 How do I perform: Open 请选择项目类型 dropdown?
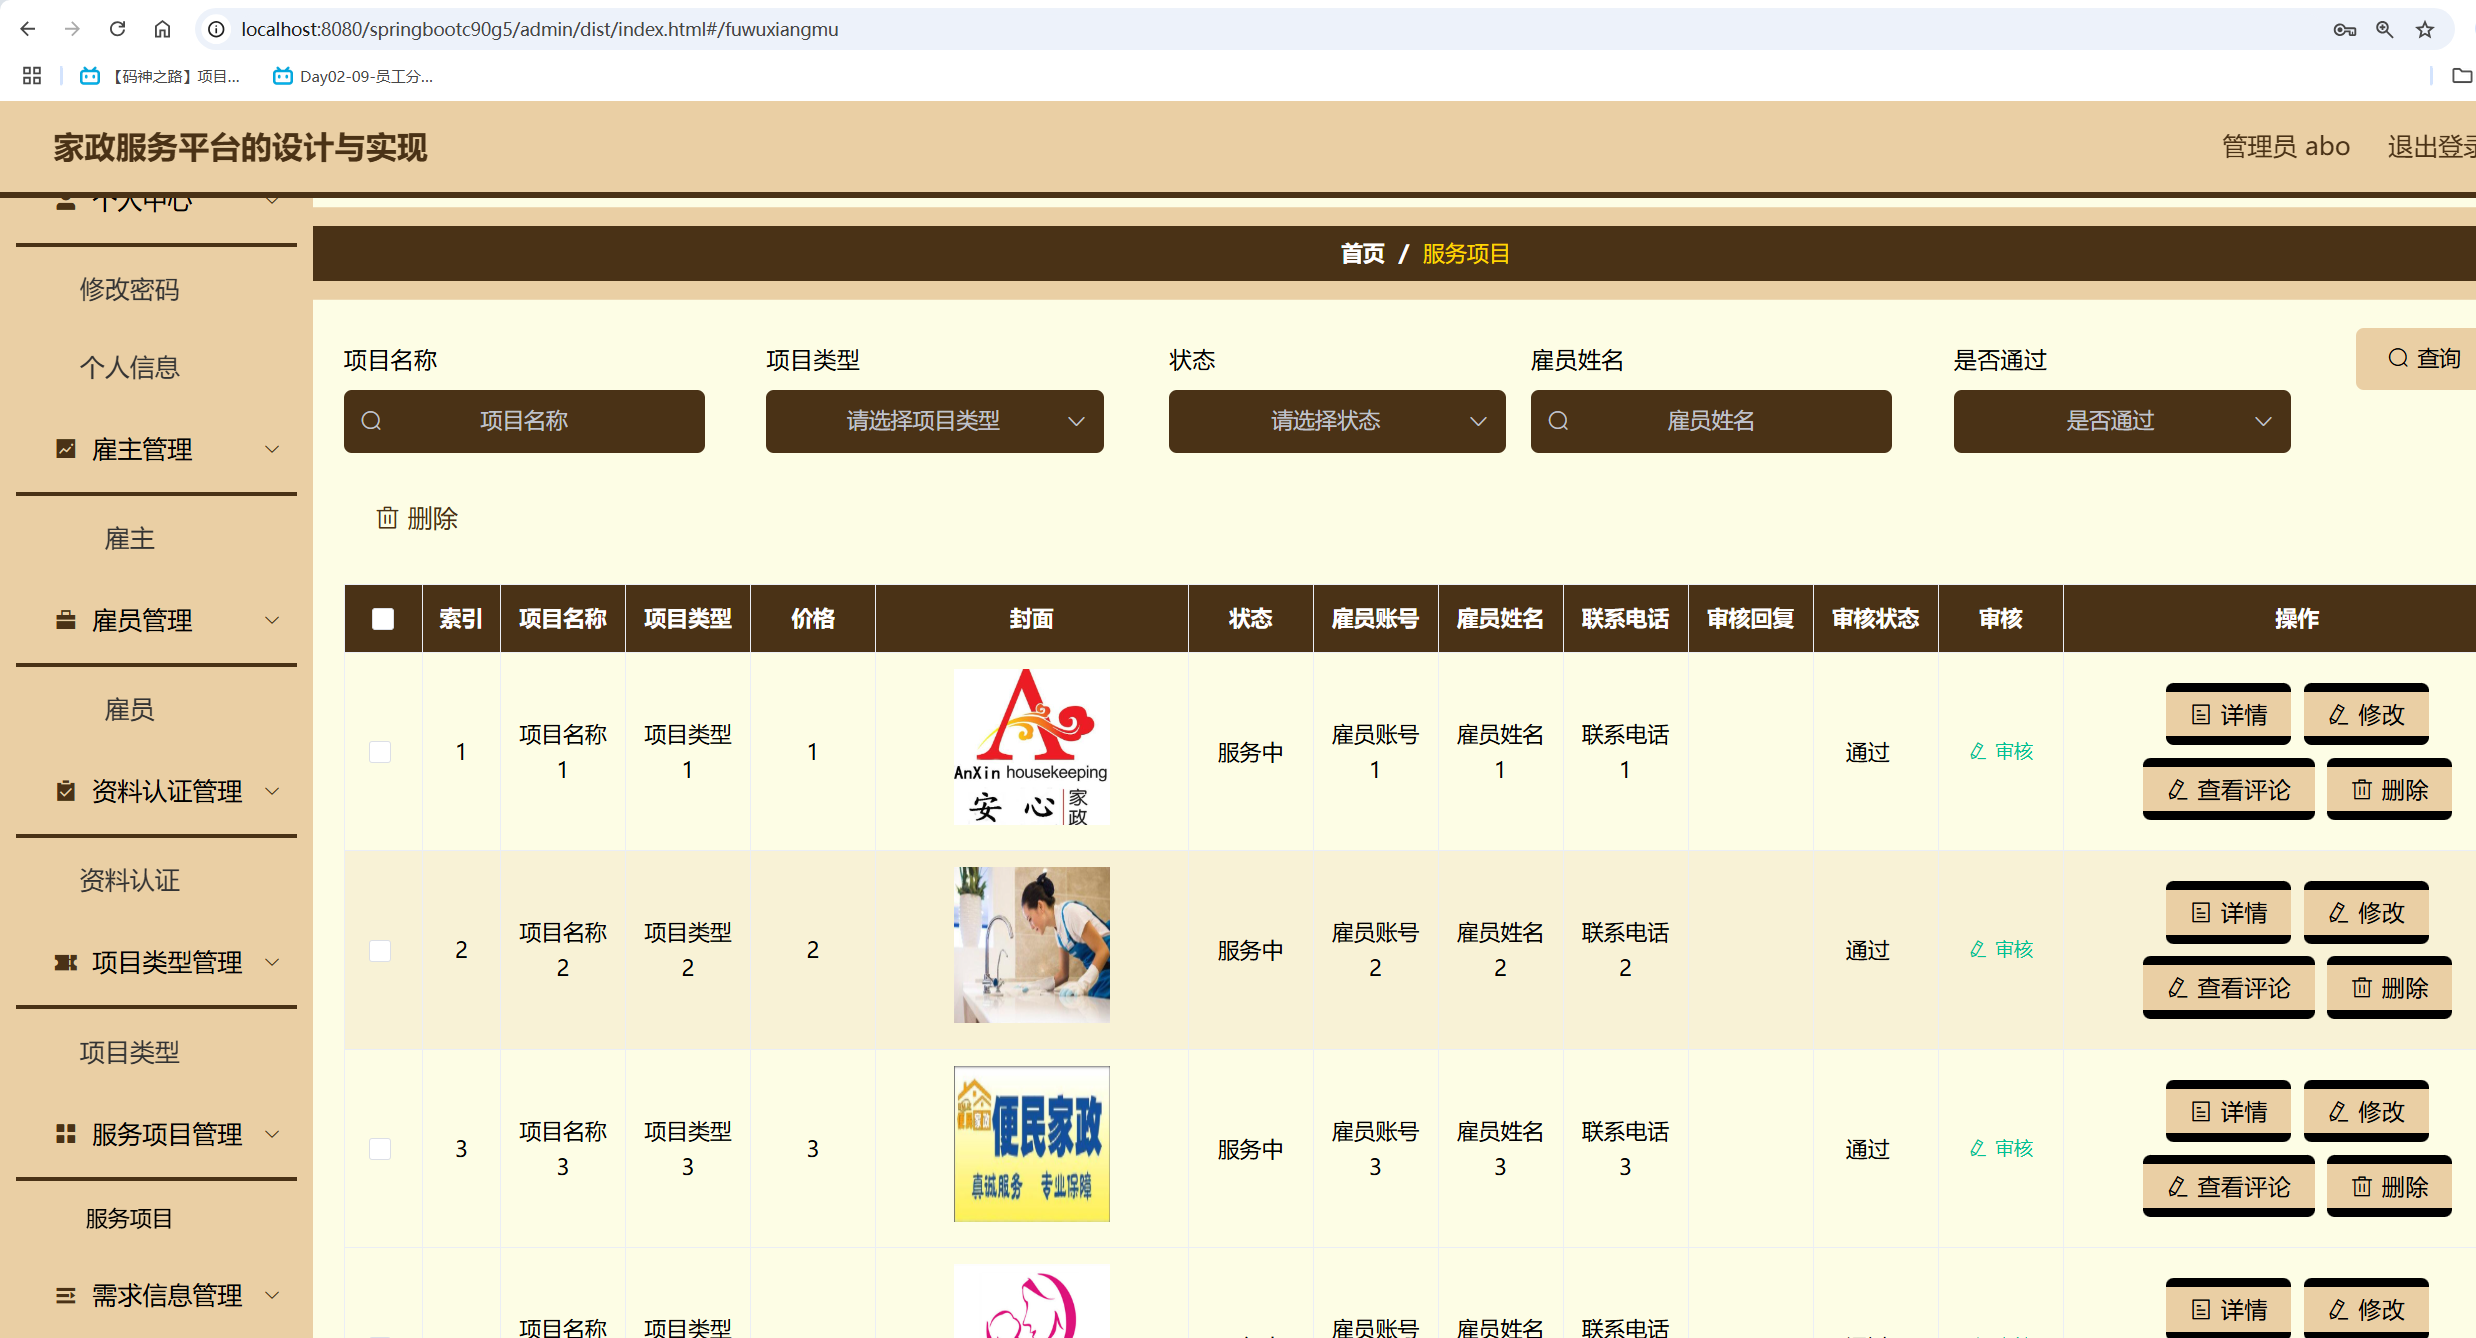(935, 421)
